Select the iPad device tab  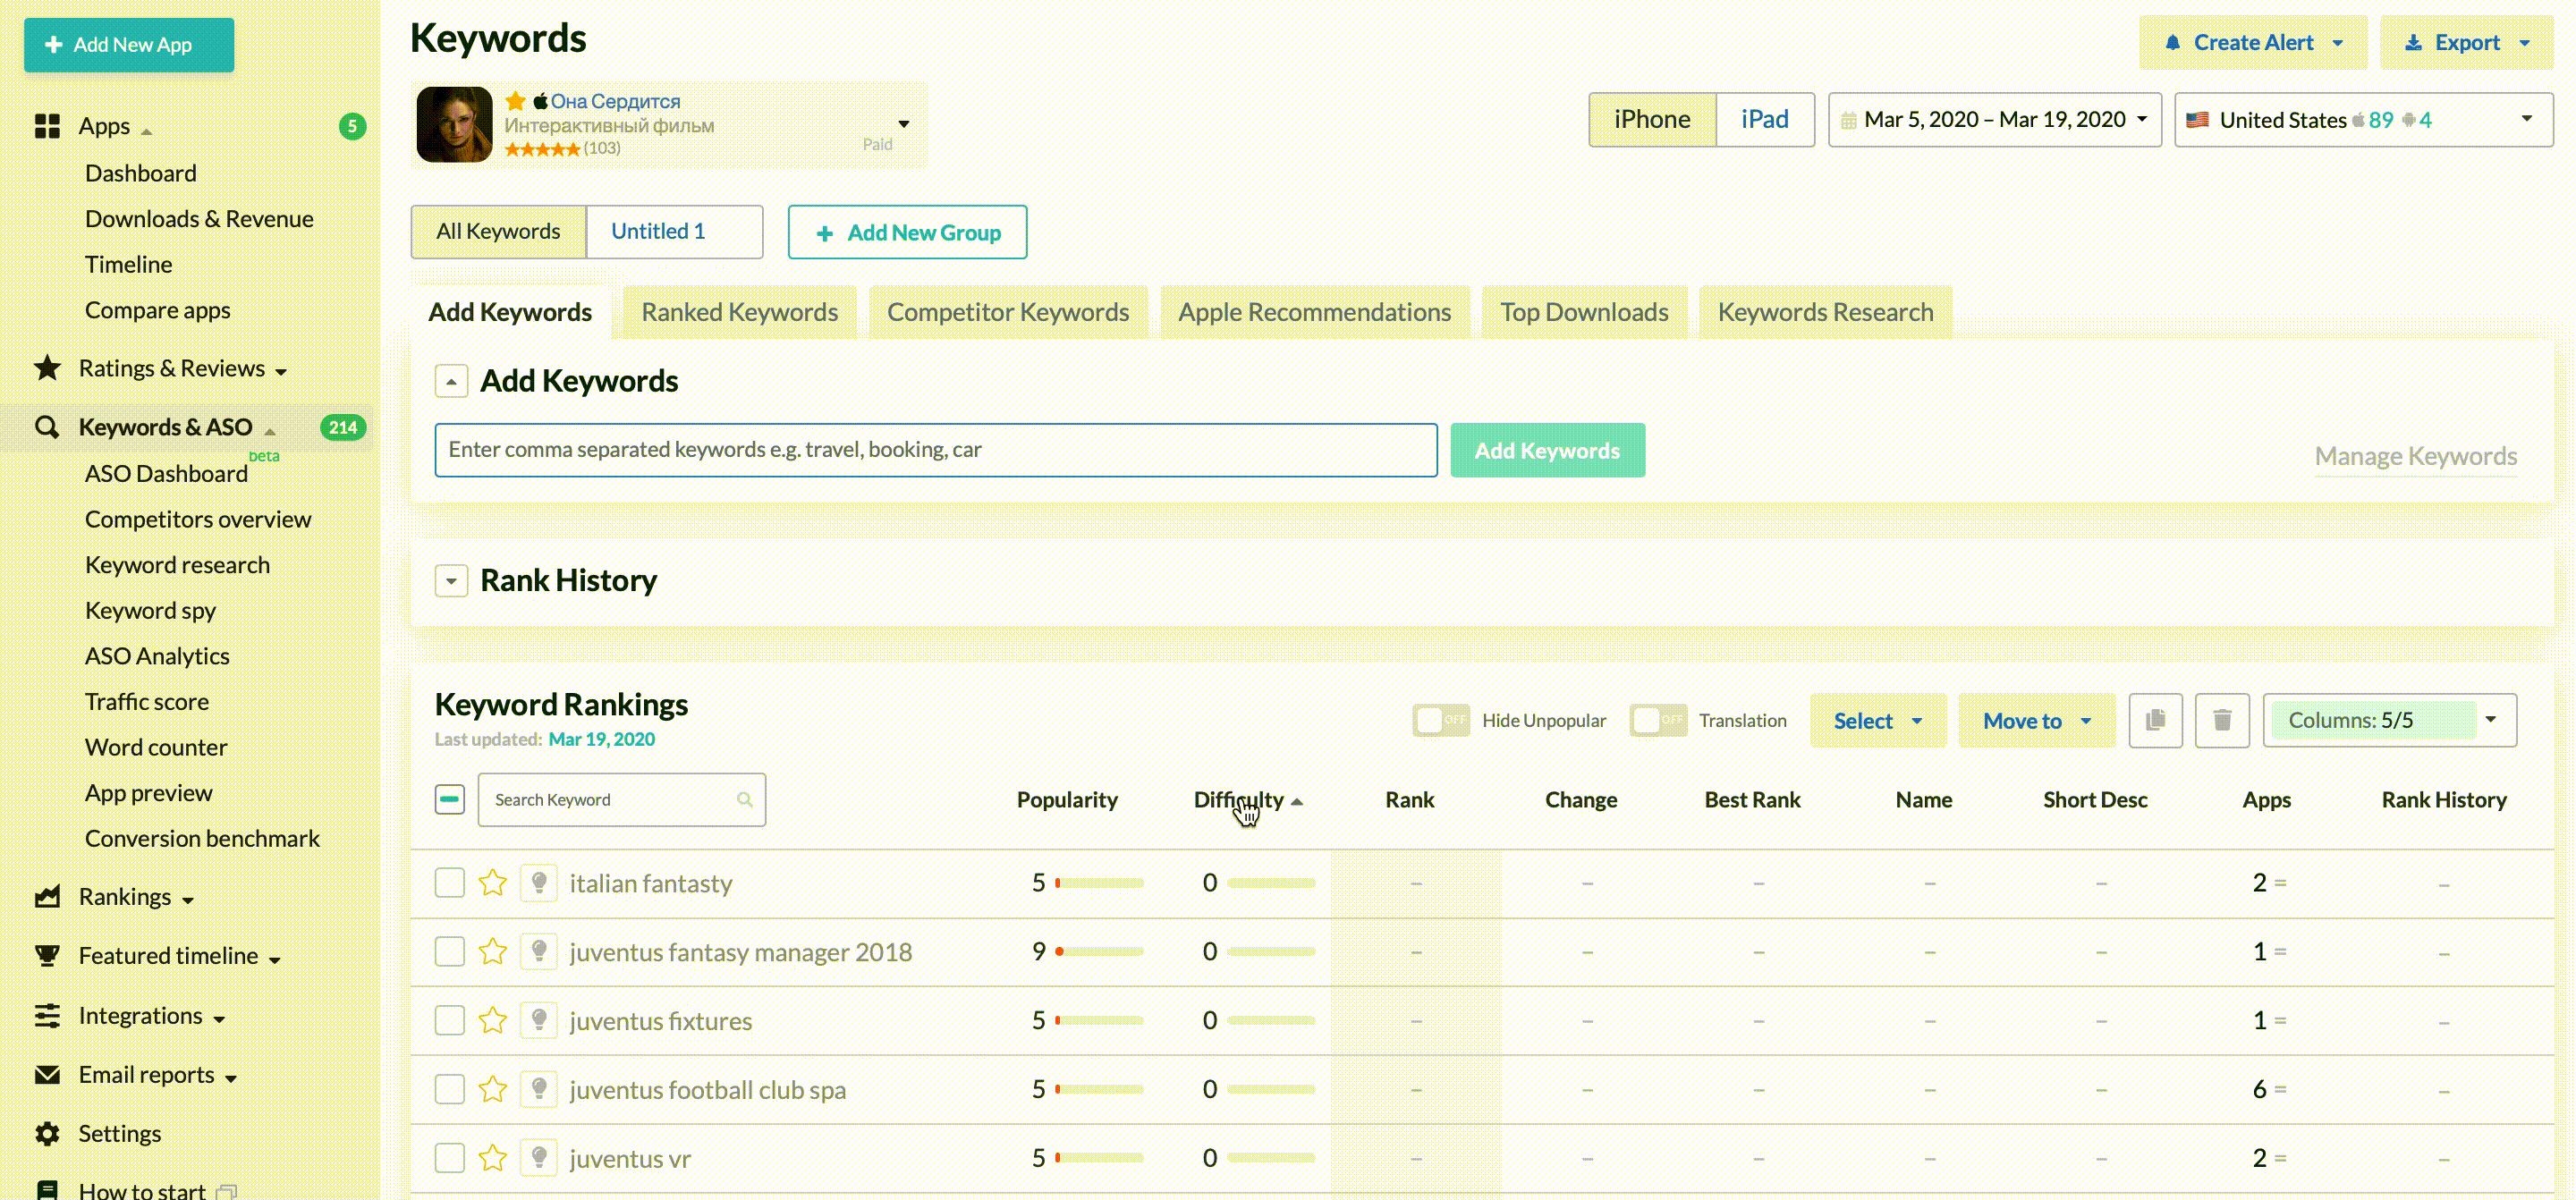pyautogui.click(x=1764, y=120)
